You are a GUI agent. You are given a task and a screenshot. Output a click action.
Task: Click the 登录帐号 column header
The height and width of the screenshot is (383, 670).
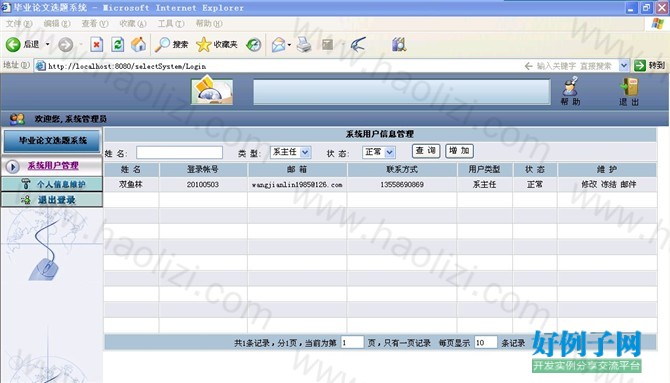tap(203, 169)
